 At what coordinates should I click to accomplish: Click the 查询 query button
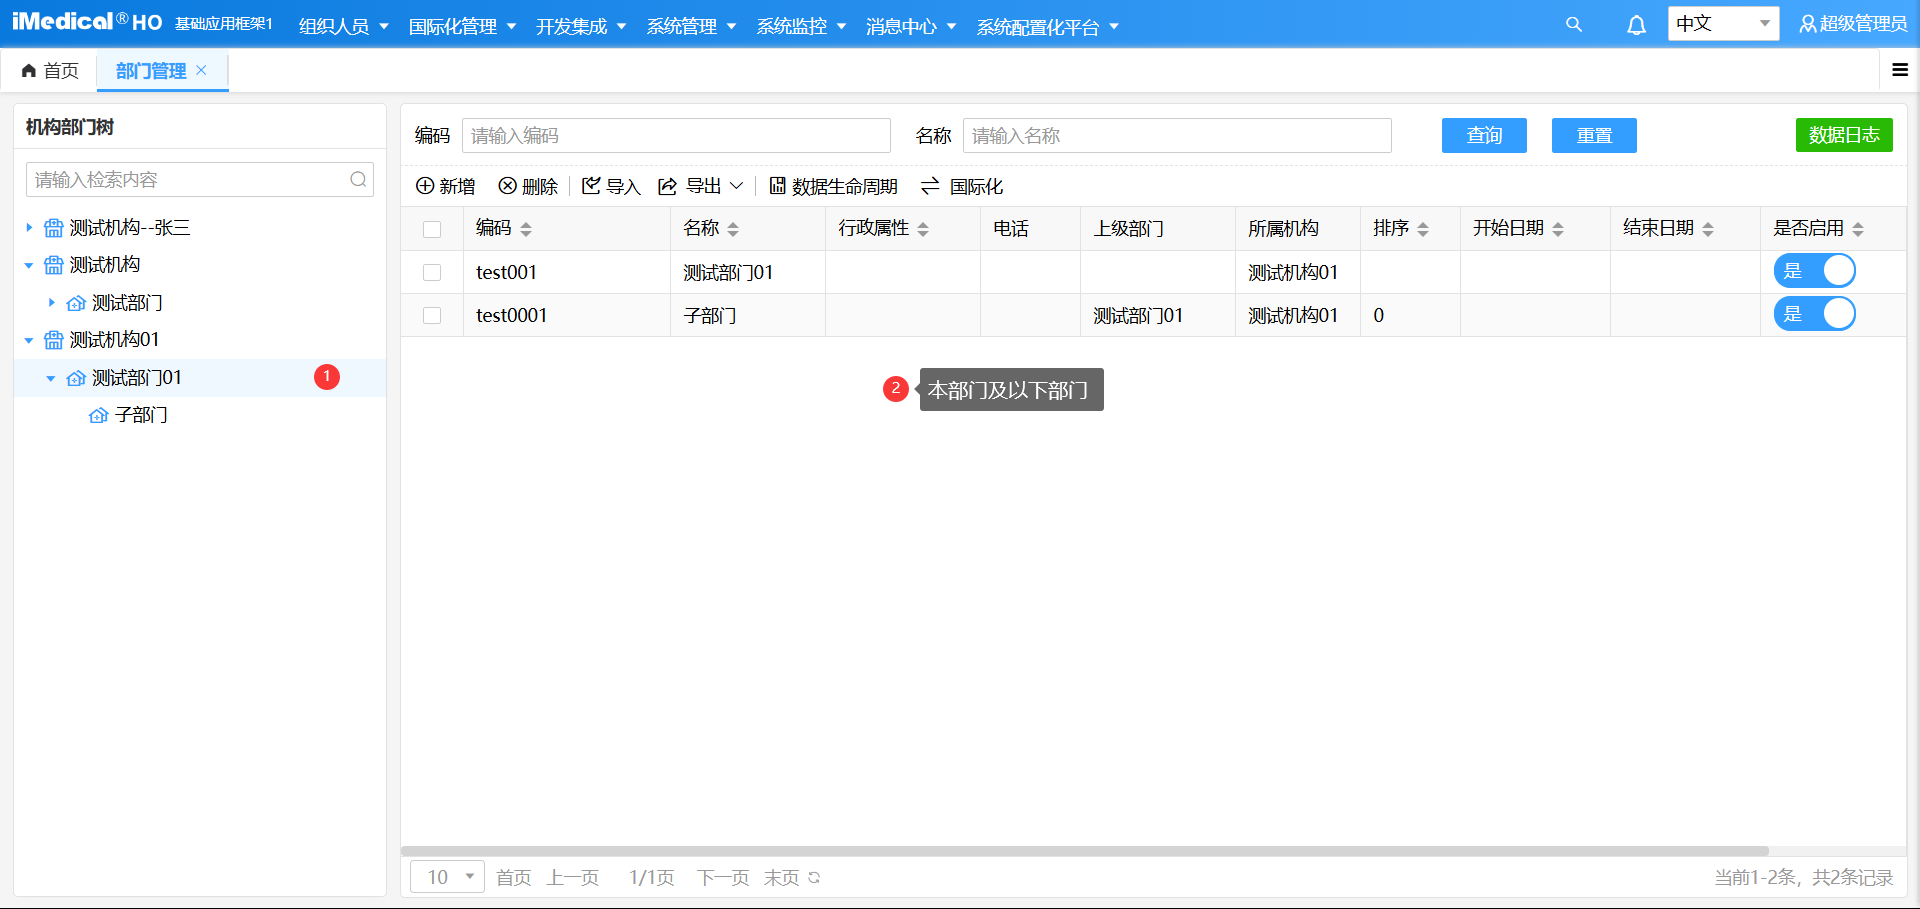[1484, 135]
